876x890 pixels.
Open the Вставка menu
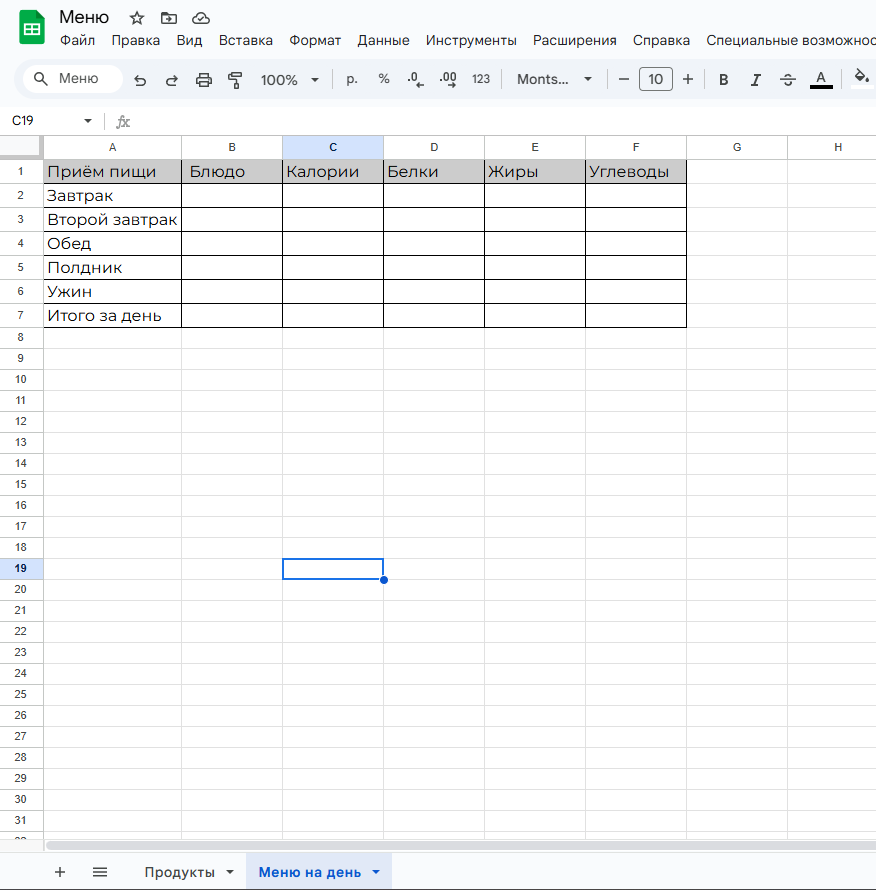coord(246,40)
